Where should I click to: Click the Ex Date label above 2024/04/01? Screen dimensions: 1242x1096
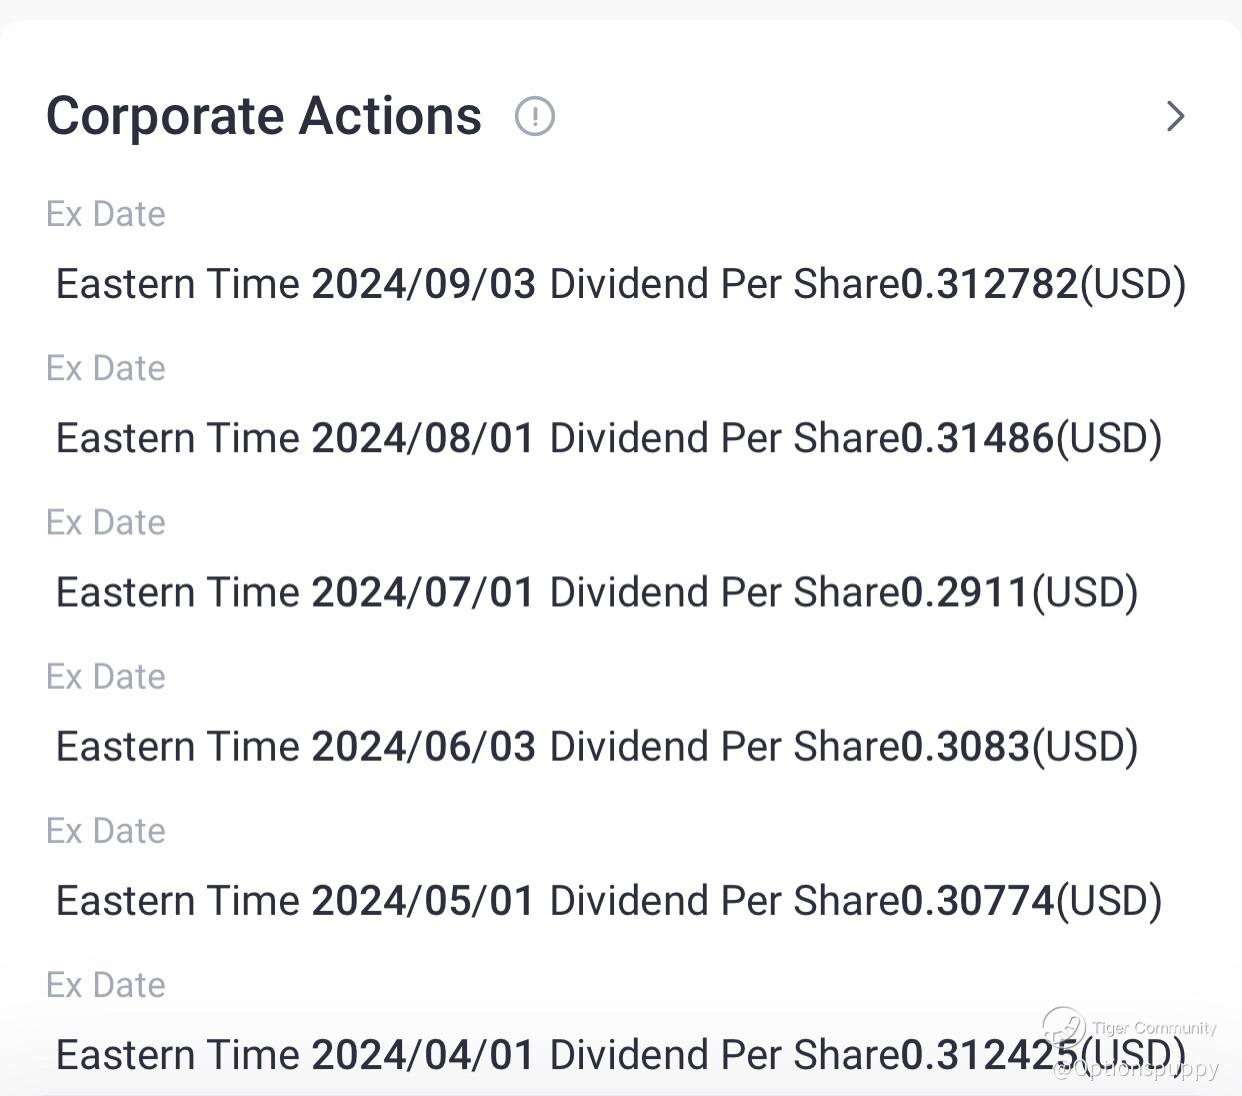point(106,985)
